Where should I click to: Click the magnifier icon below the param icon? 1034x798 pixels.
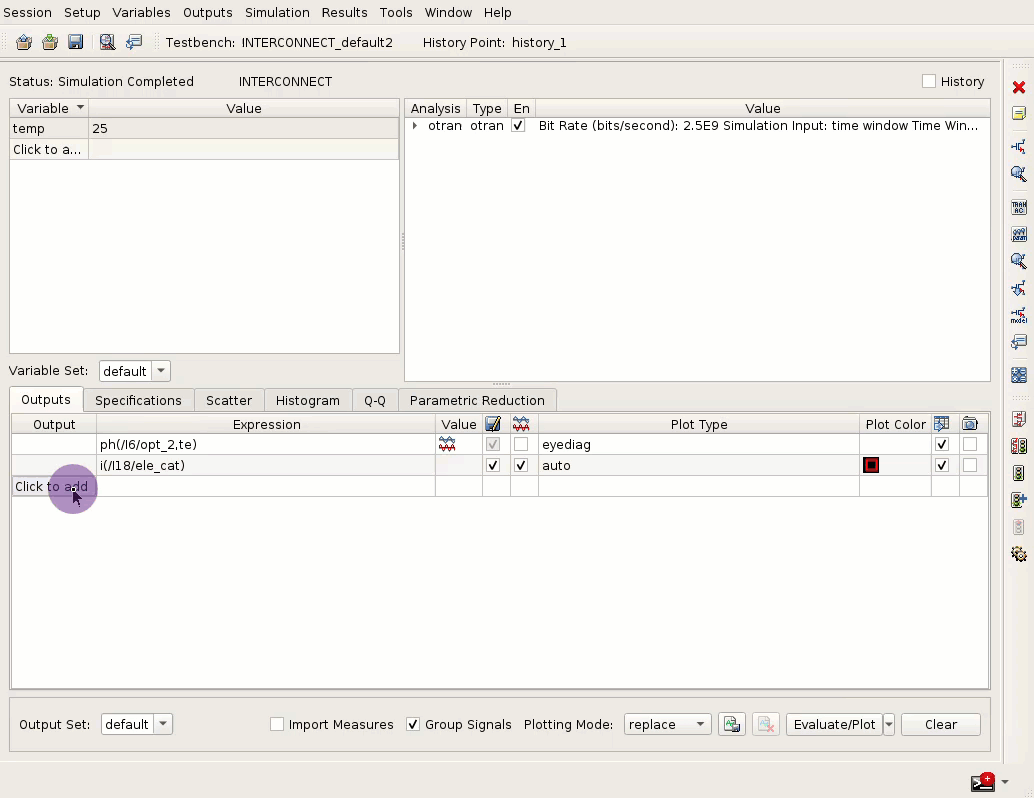(1019, 261)
